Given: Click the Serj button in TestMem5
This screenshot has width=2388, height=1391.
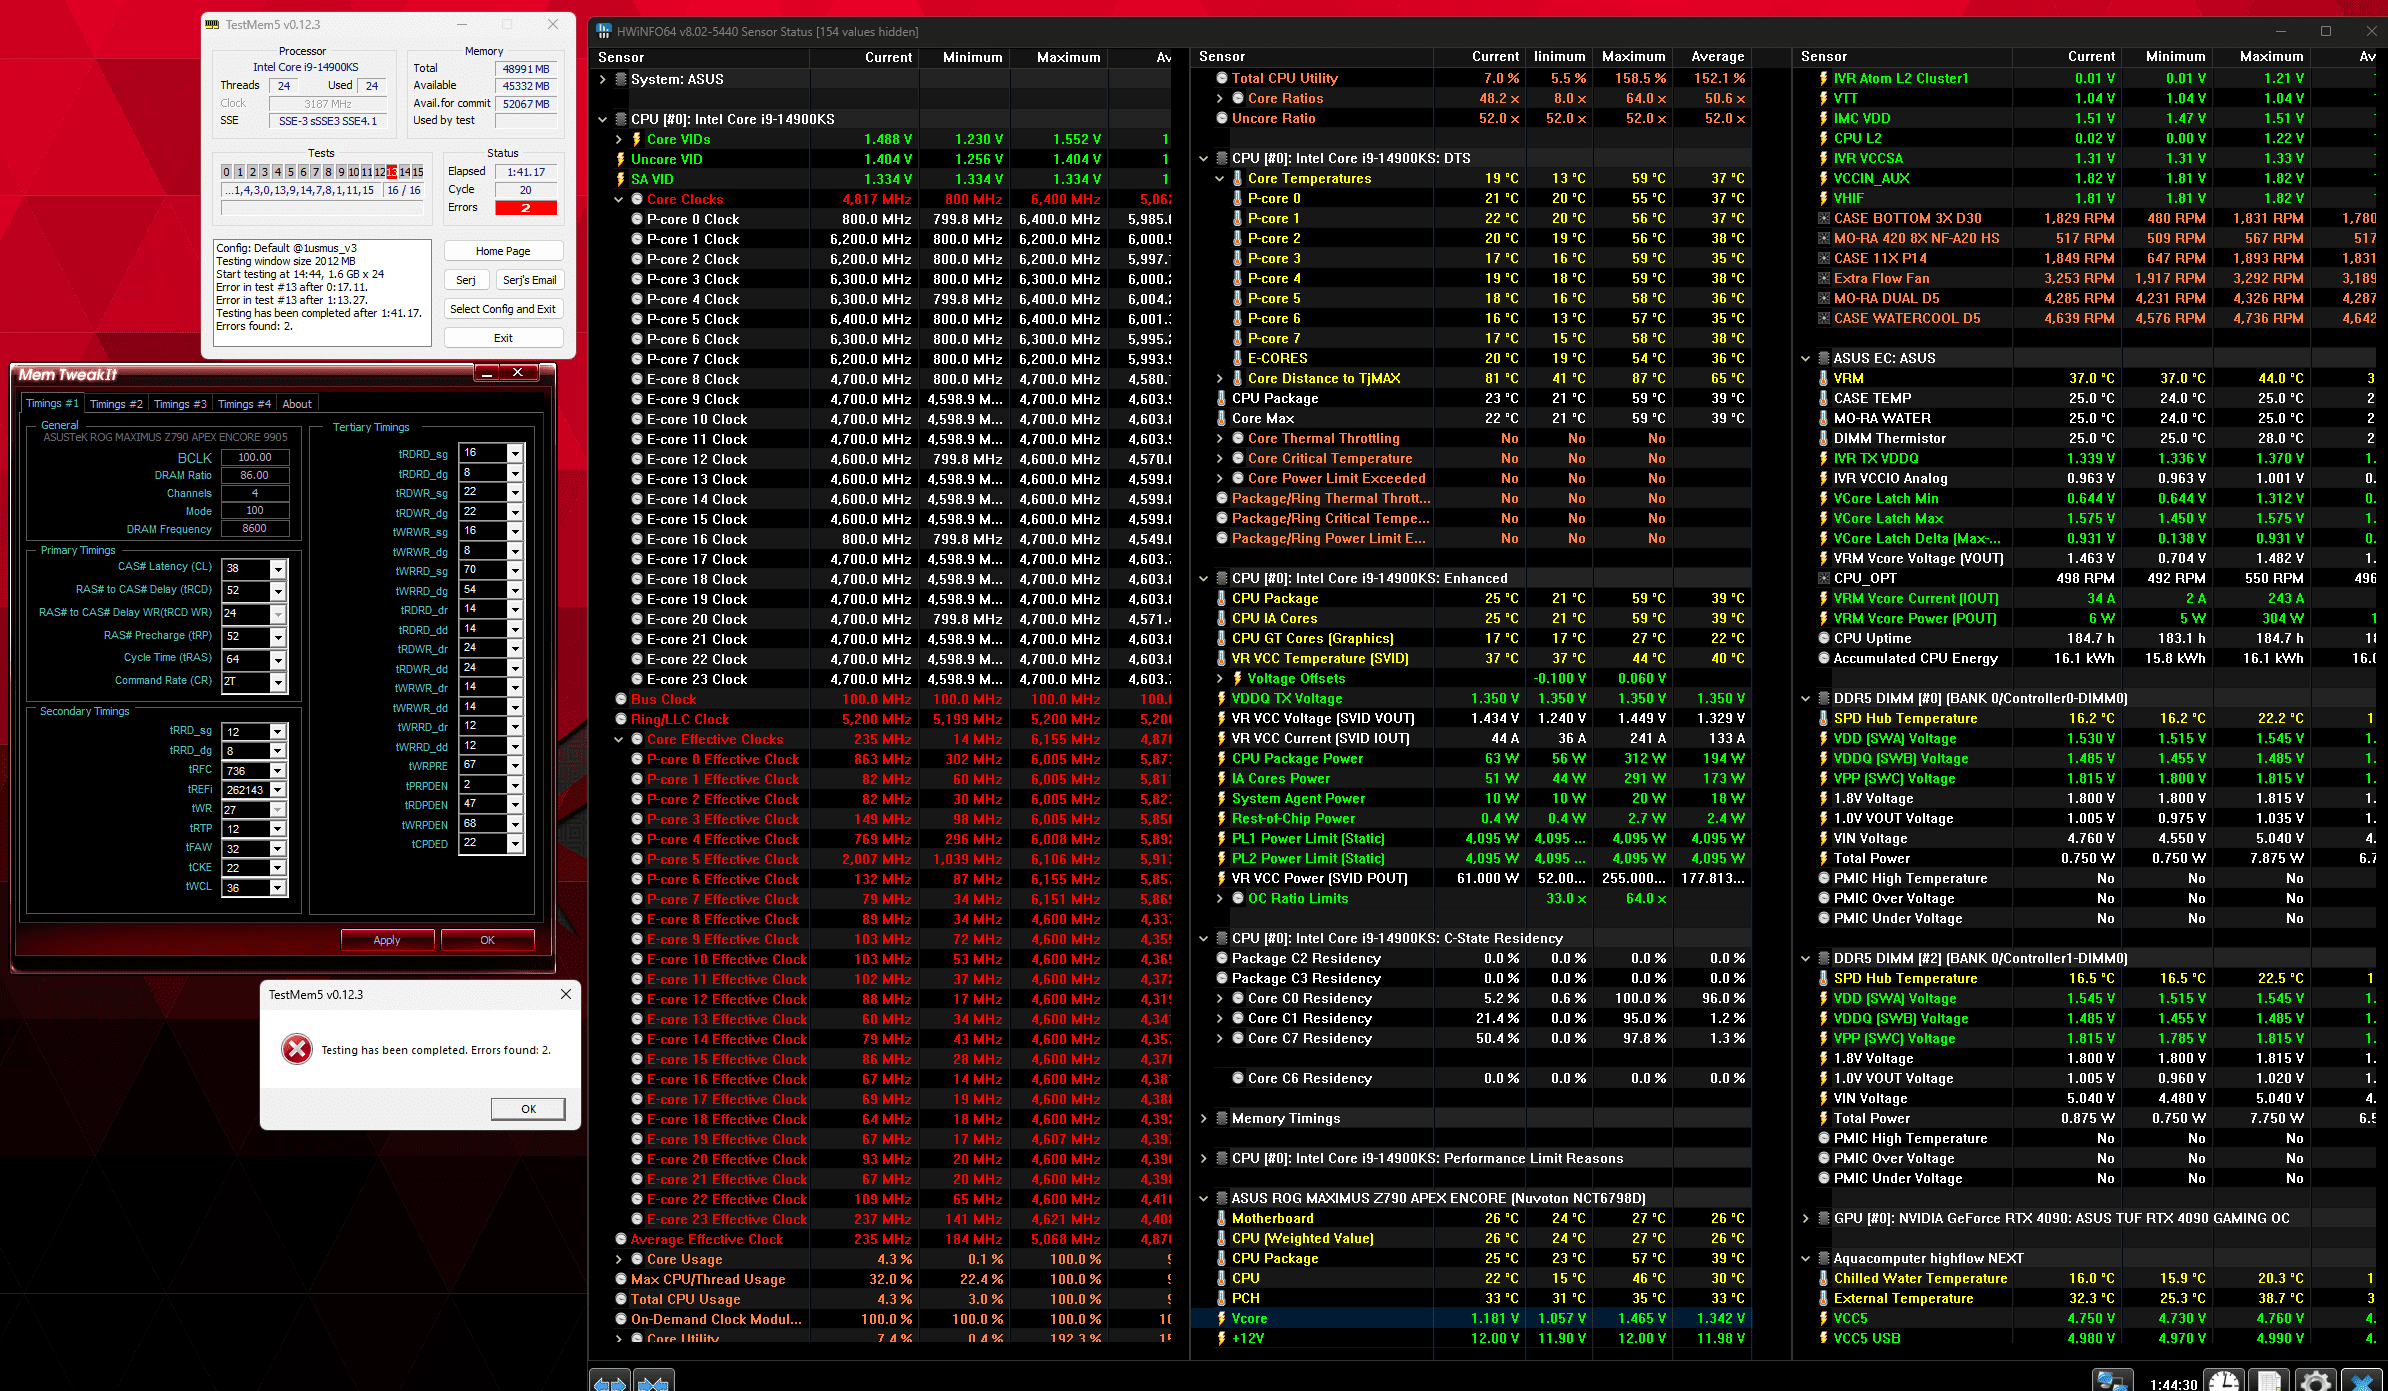Looking at the screenshot, I should point(466,280).
